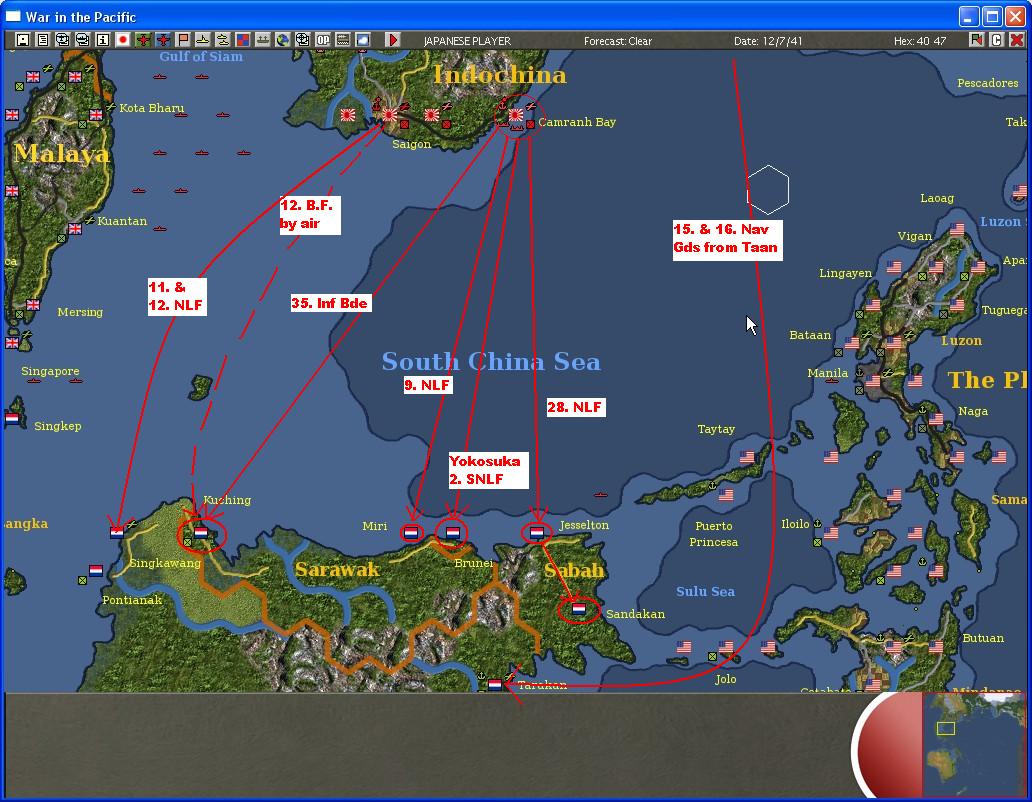Screen dimensions: 1032x802
Task: Click the Dutch flag west of Pontianak
Action: pos(96,570)
